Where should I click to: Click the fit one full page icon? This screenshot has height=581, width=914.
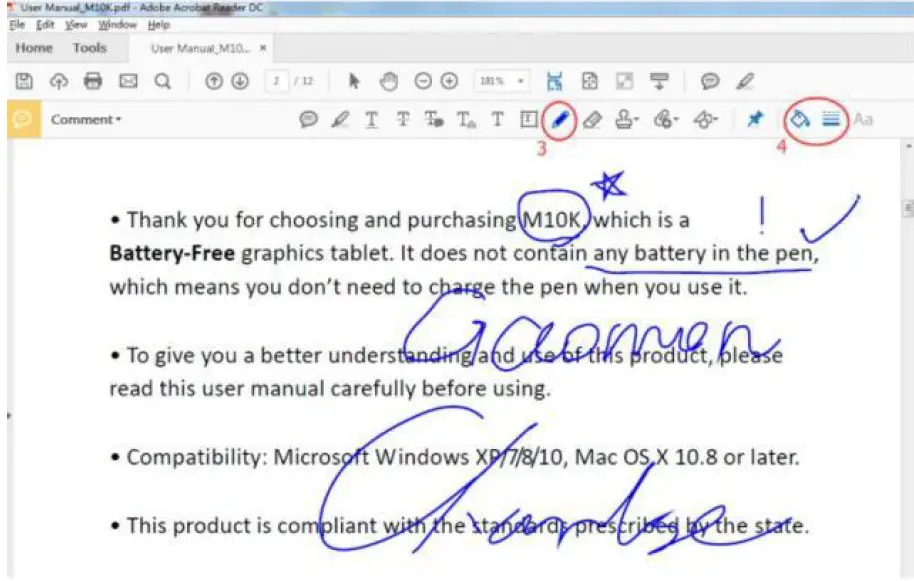pyautogui.click(x=590, y=81)
